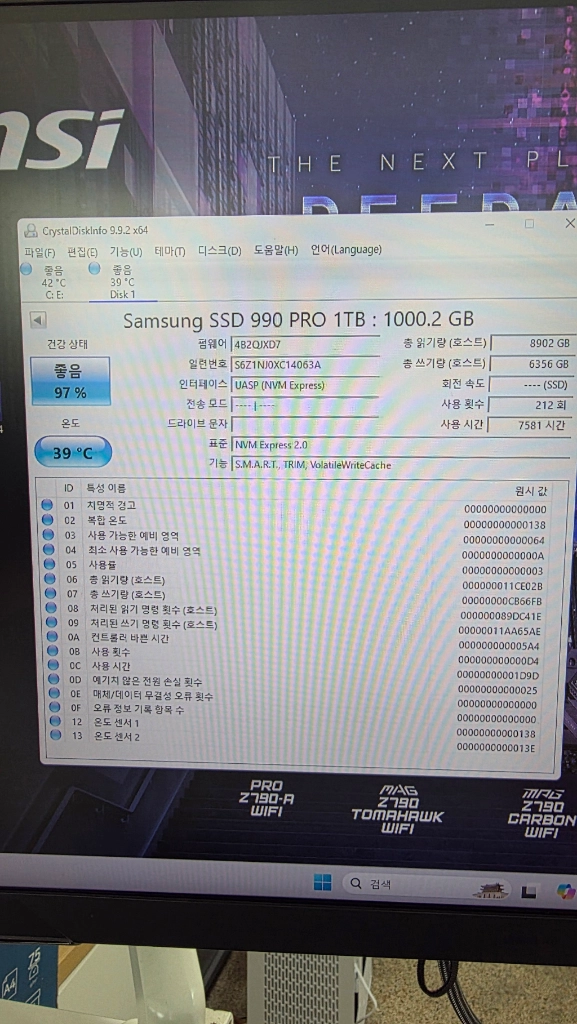Open the 언어(Language) menu
This screenshot has width=577, height=1024.
point(346,249)
